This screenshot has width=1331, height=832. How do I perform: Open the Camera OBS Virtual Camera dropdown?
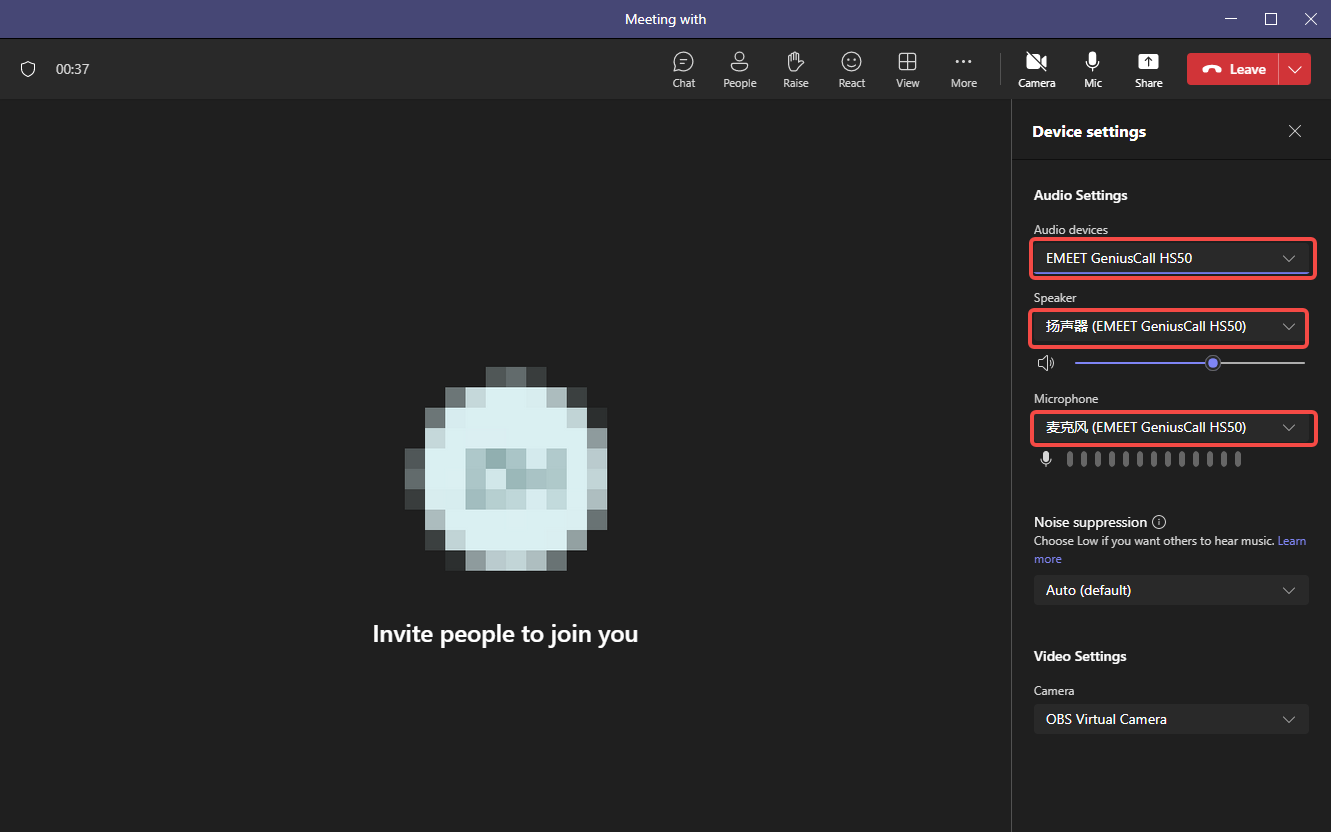point(1170,719)
